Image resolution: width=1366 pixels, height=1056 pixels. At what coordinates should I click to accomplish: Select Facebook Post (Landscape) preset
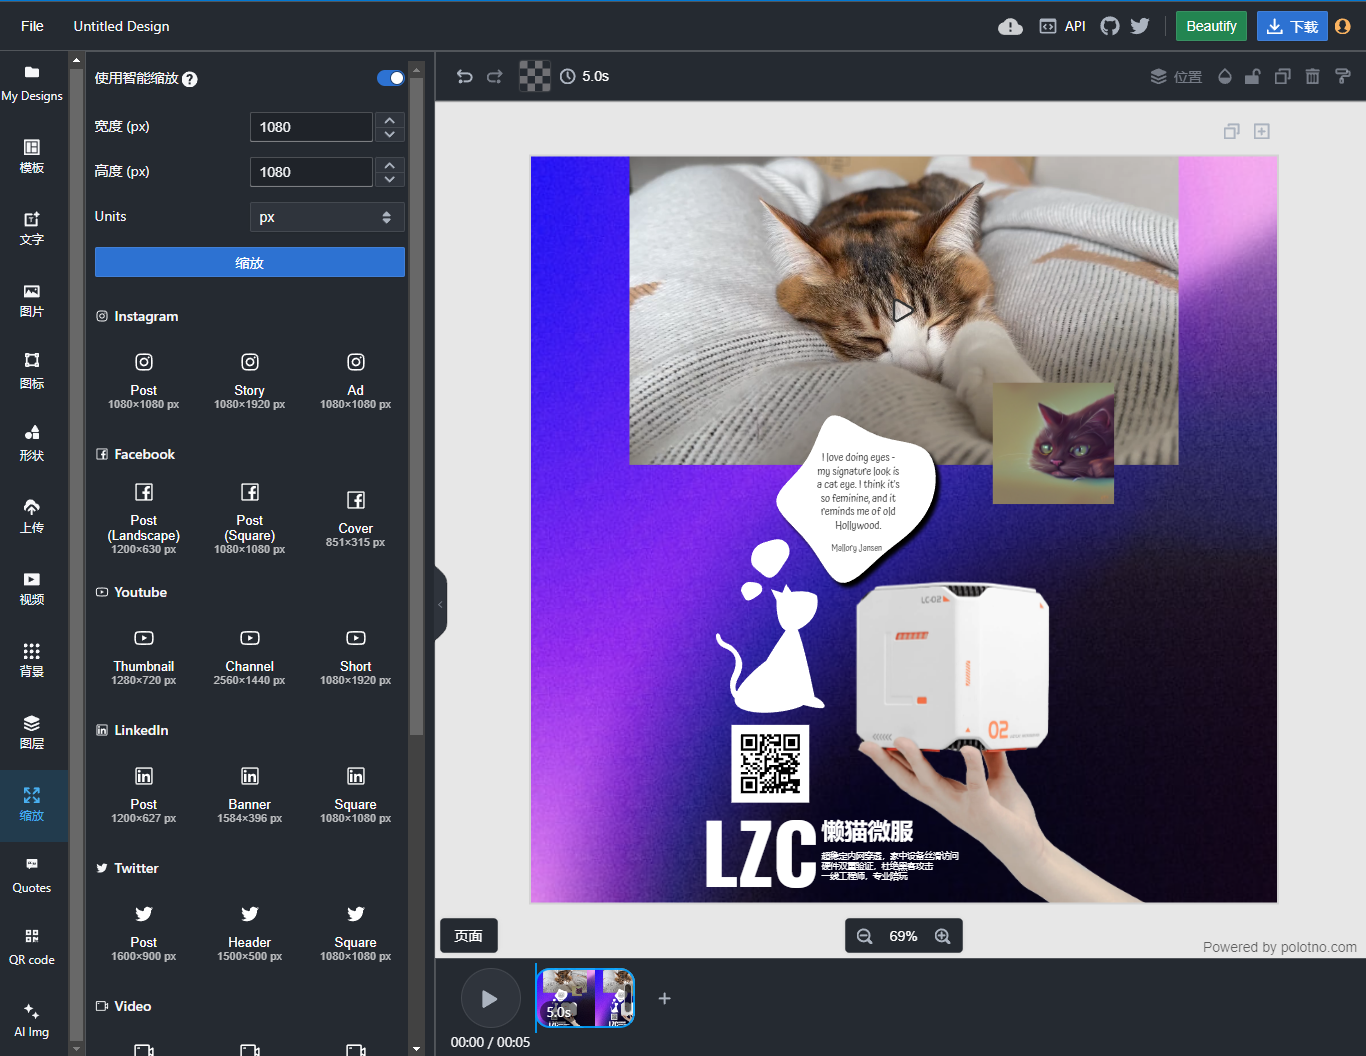pos(144,519)
